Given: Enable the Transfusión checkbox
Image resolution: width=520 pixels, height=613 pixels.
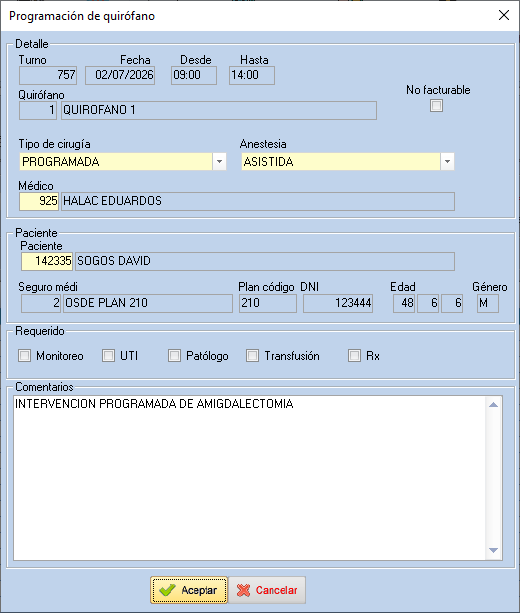Looking at the screenshot, I should (253, 356).
